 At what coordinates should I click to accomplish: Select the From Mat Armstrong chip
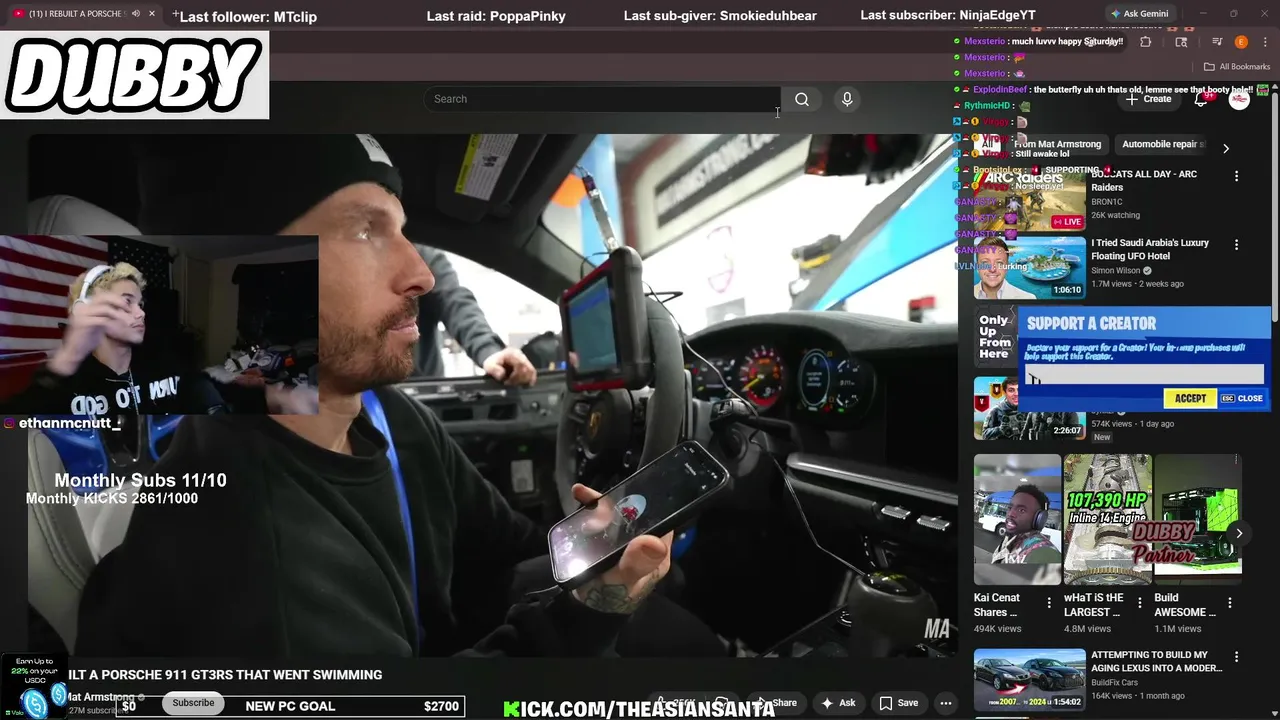[1057, 144]
